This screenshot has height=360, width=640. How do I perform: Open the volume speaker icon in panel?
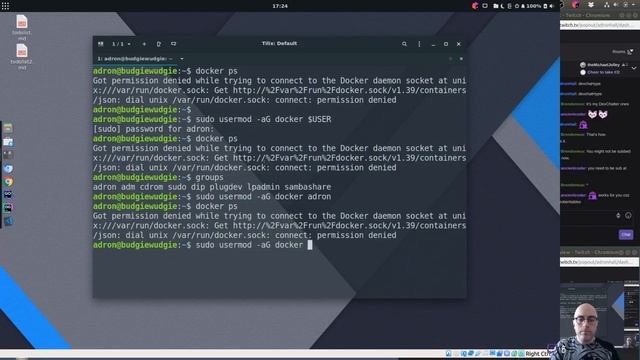click(x=551, y=6)
